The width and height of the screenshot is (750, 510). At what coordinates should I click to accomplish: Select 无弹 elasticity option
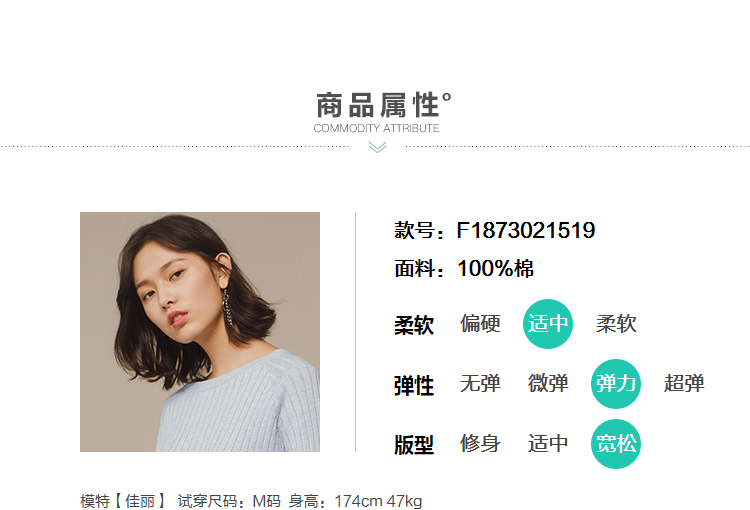tap(480, 384)
